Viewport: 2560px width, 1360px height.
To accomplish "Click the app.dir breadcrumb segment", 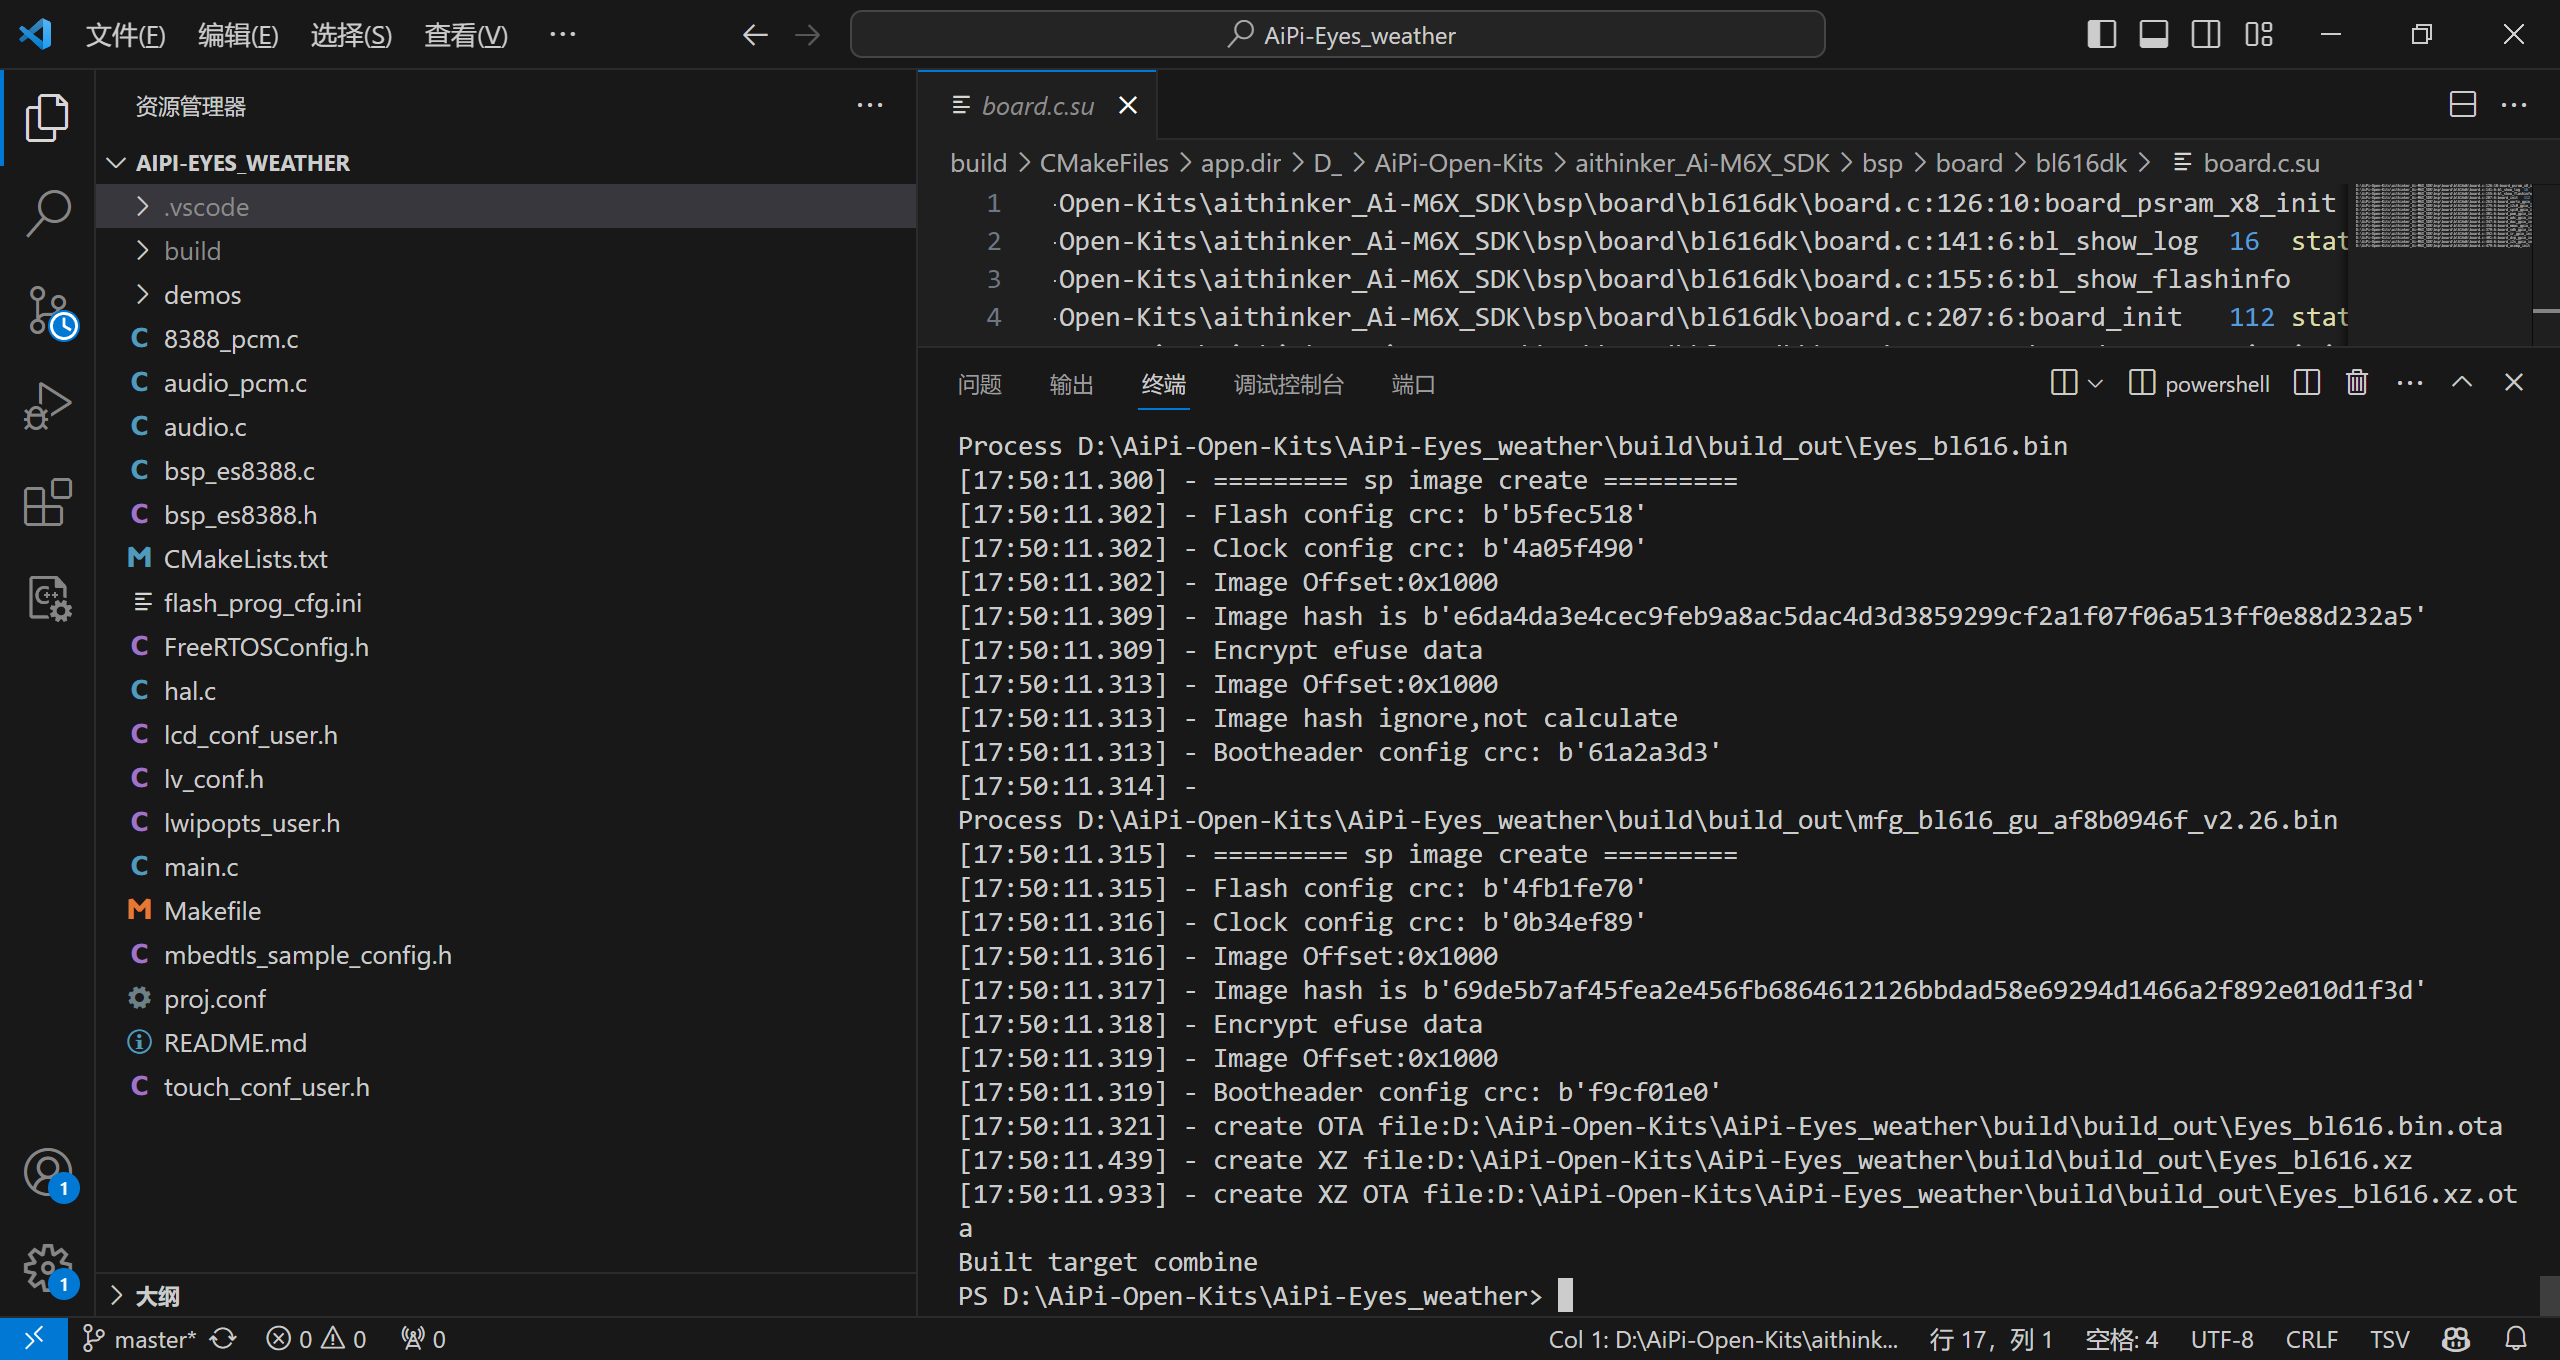I will pyautogui.click(x=1240, y=163).
